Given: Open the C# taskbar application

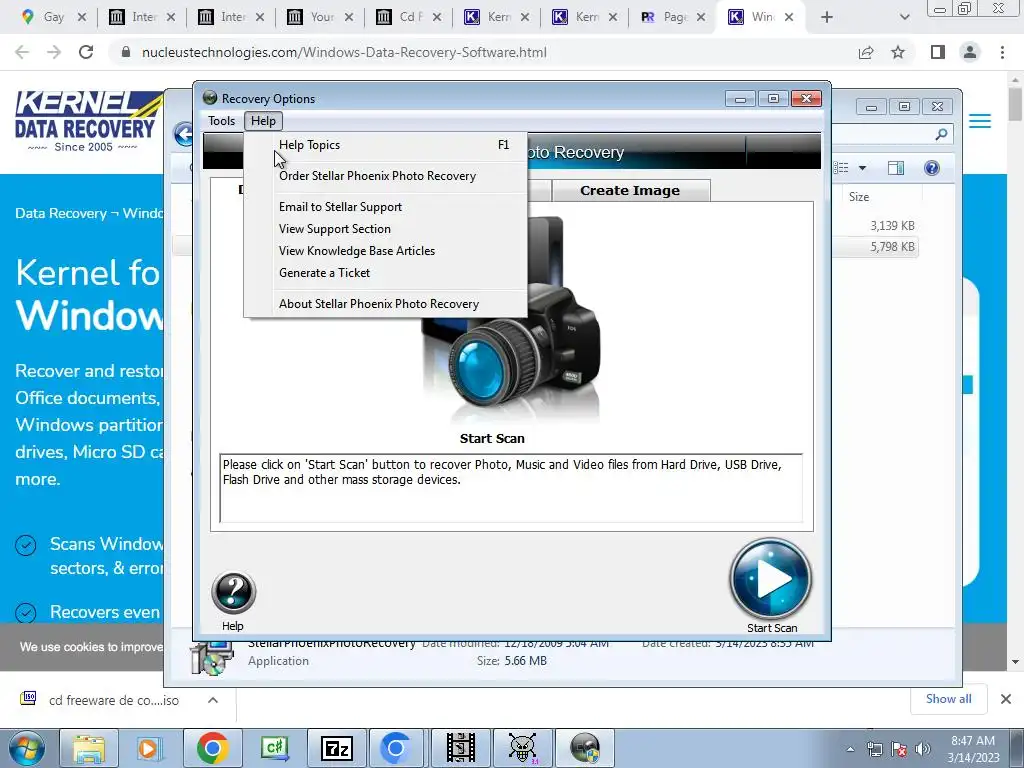Looking at the screenshot, I should (x=275, y=748).
